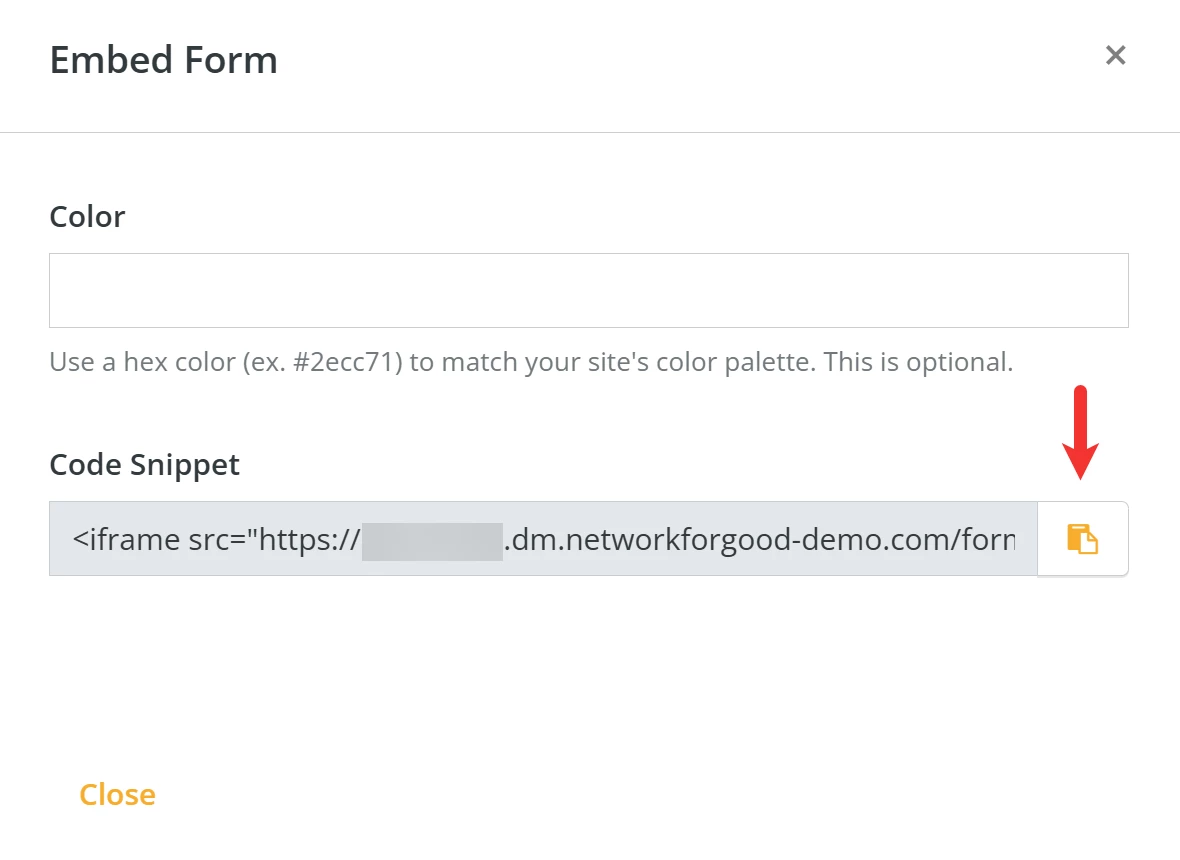Click the orange Close link
Screen dimensions: 1180x860
click(117, 794)
